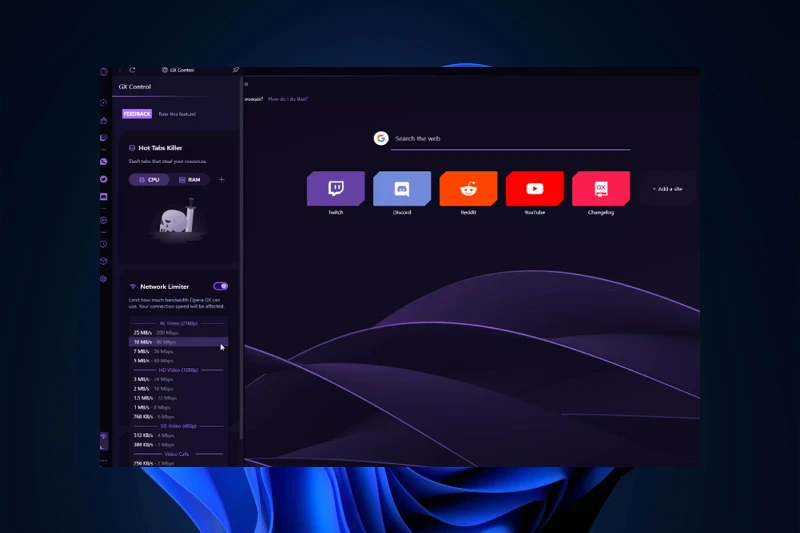Reload the GX Control panel
This screenshot has height=533, width=800.
(132, 70)
